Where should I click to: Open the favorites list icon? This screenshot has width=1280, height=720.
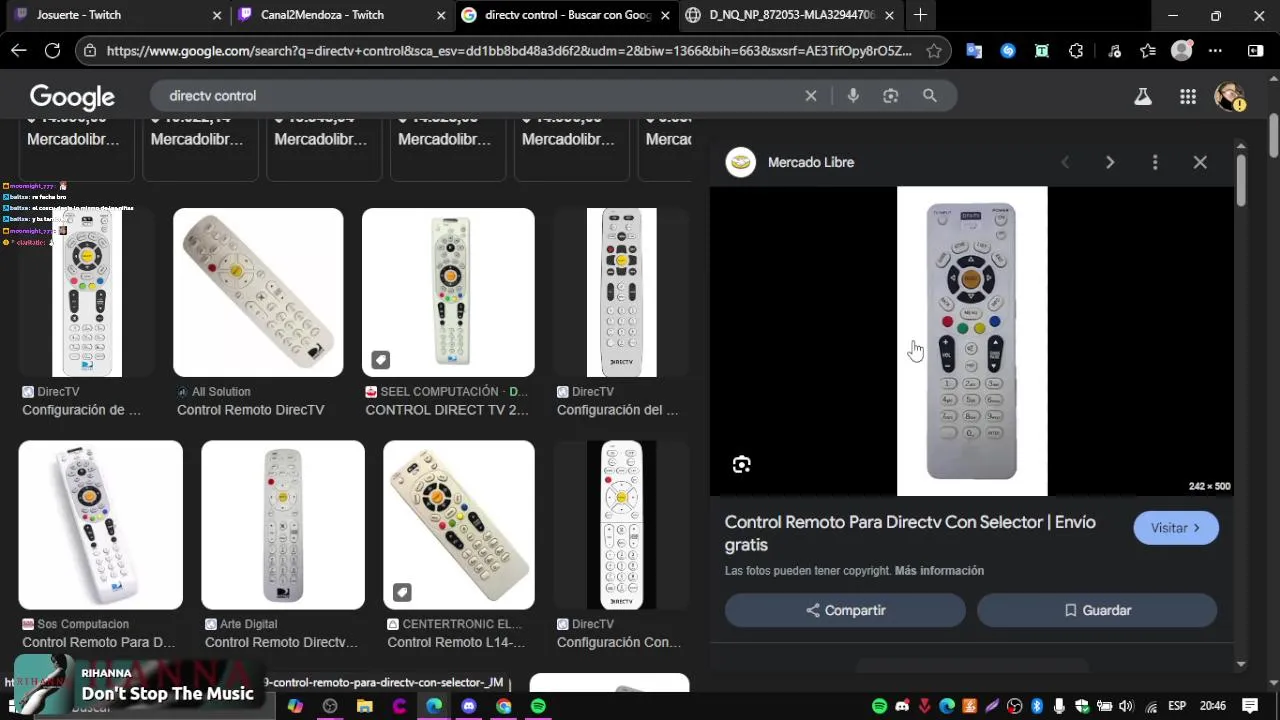[x=1148, y=51]
